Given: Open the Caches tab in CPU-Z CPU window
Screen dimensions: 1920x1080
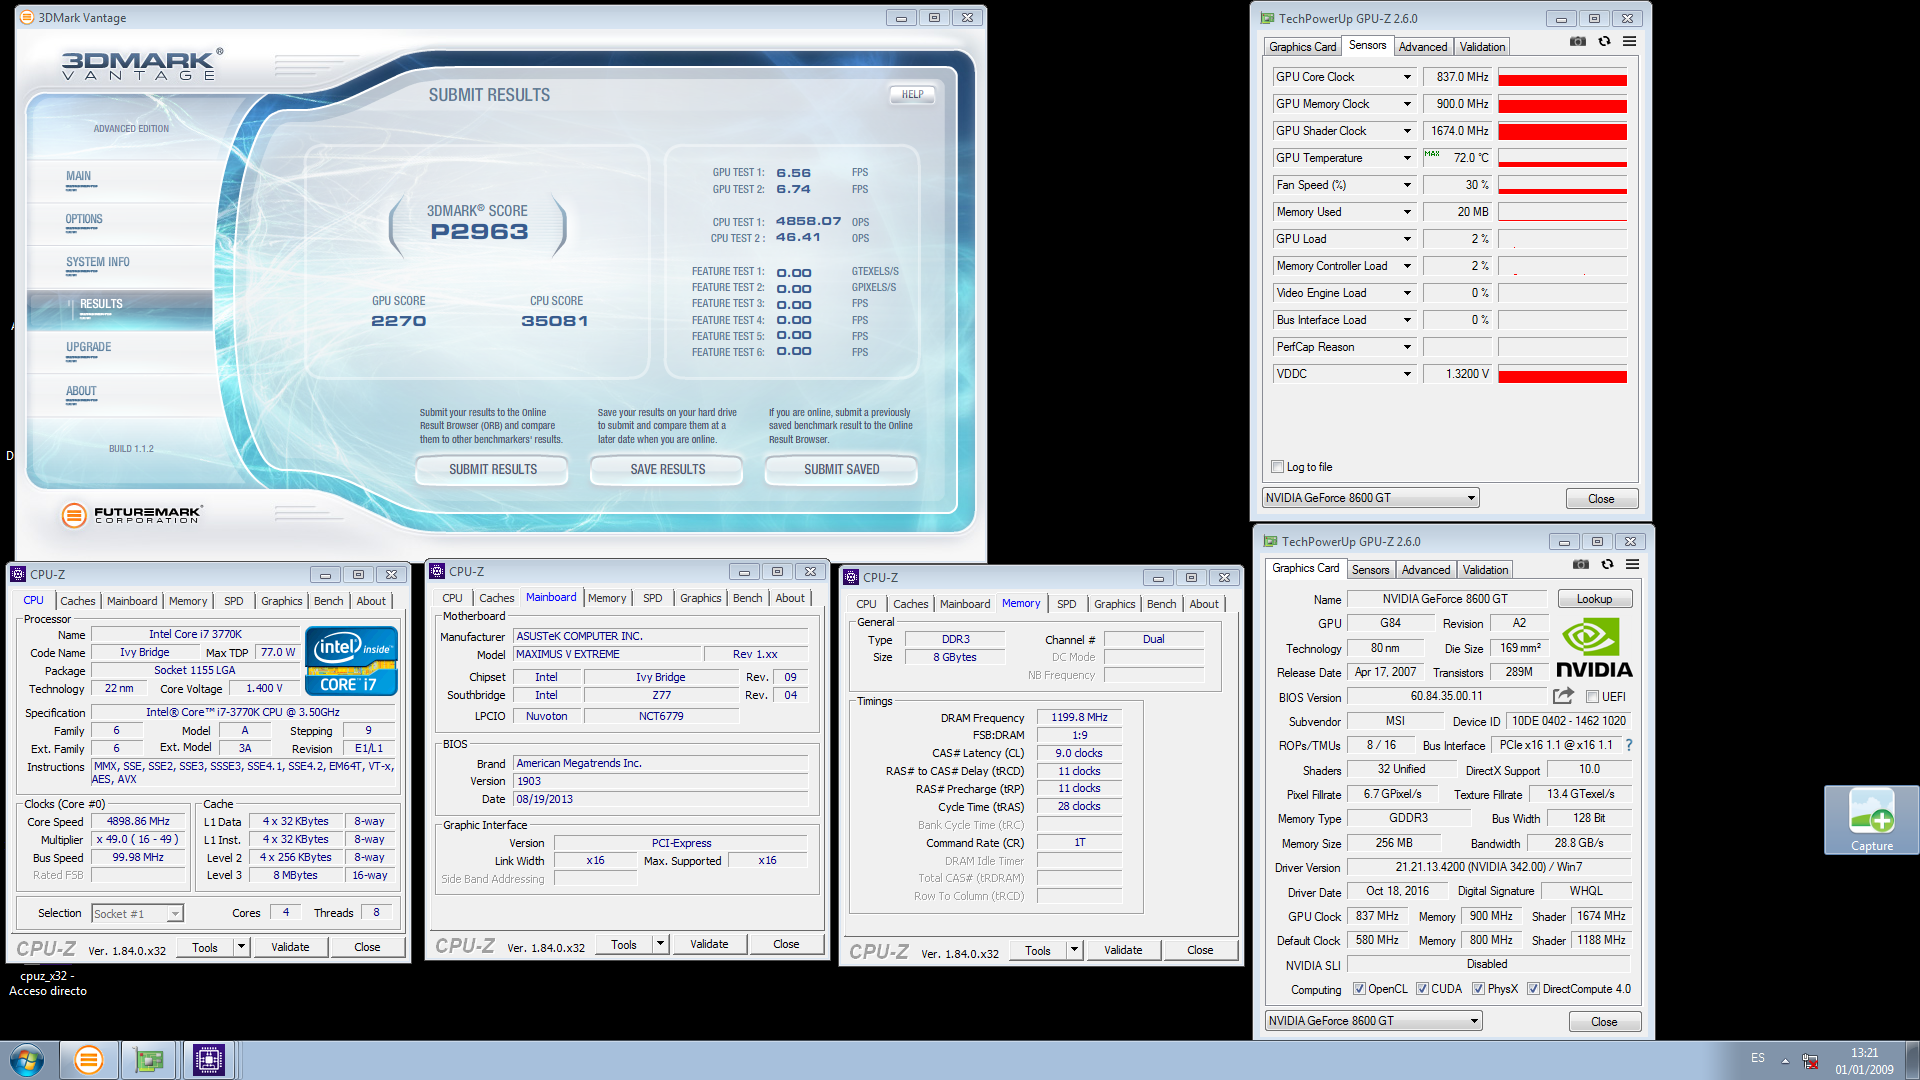Looking at the screenshot, I should pyautogui.click(x=78, y=601).
